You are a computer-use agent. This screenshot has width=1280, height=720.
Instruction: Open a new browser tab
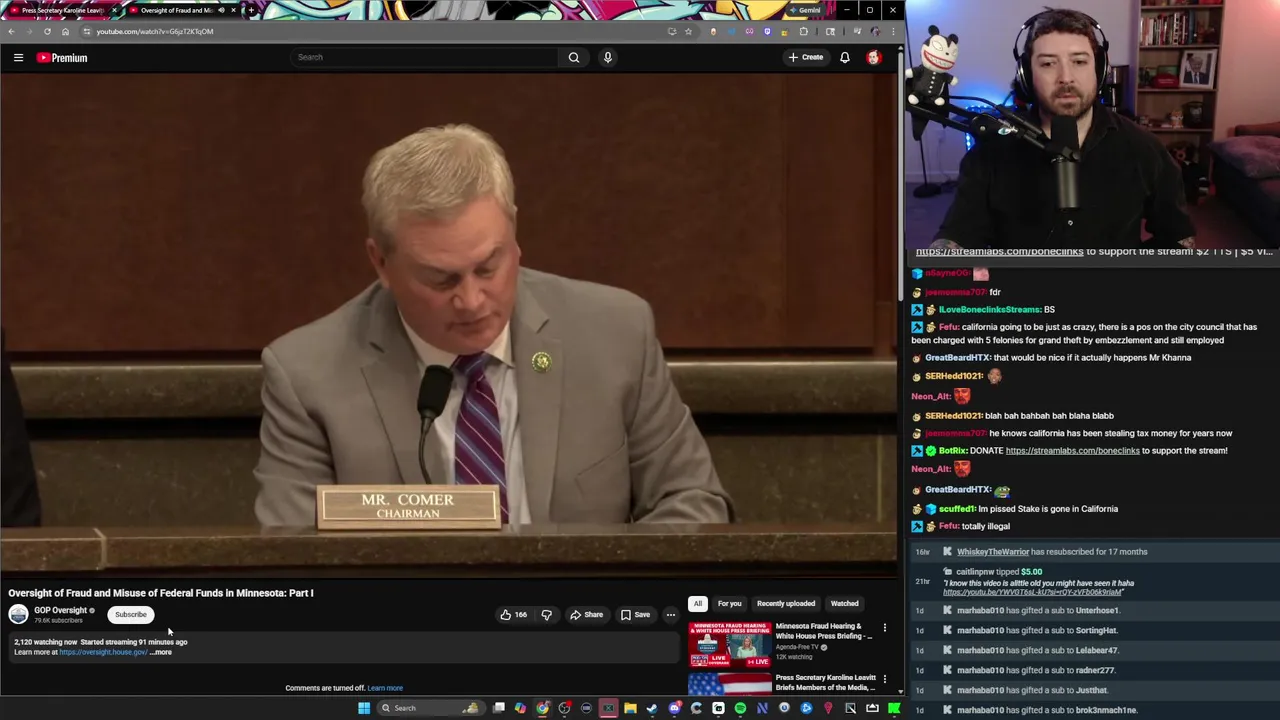[x=251, y=10]
